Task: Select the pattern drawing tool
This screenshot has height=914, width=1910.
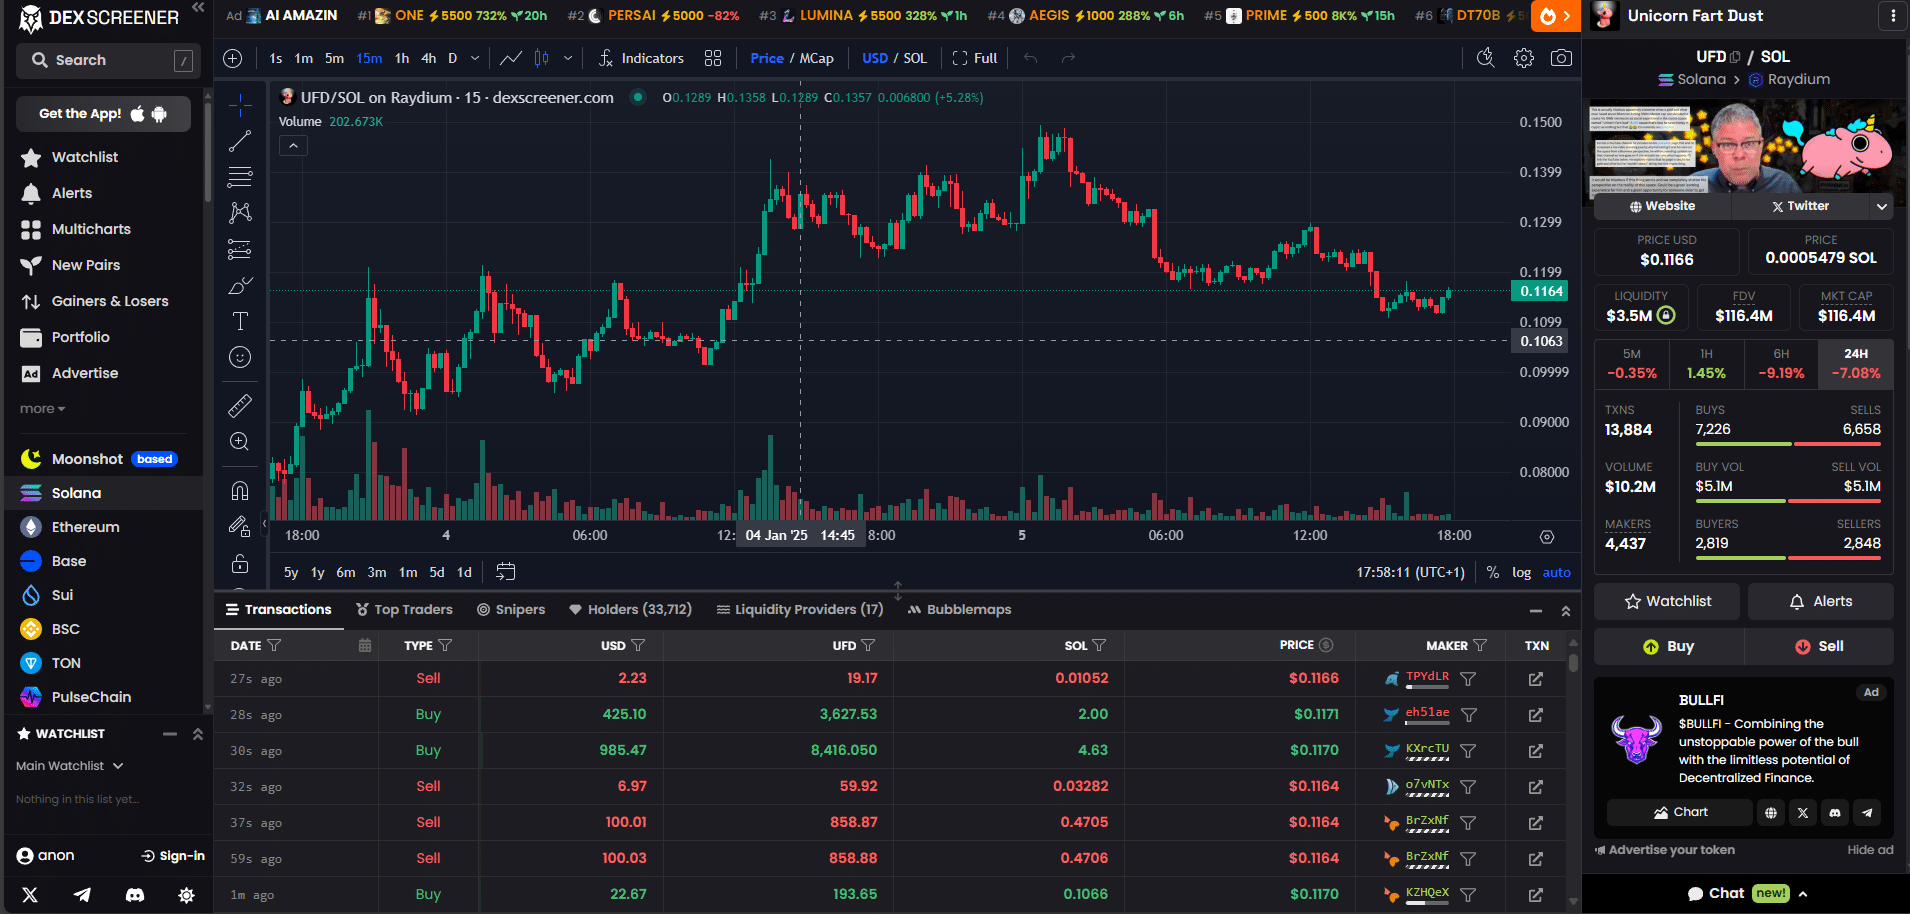Action: coord(240,213)
